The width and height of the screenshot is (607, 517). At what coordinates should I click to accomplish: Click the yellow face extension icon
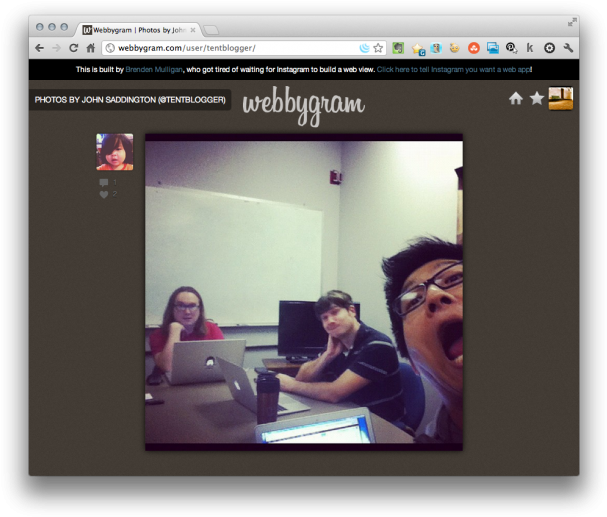(x=454, y=48)
